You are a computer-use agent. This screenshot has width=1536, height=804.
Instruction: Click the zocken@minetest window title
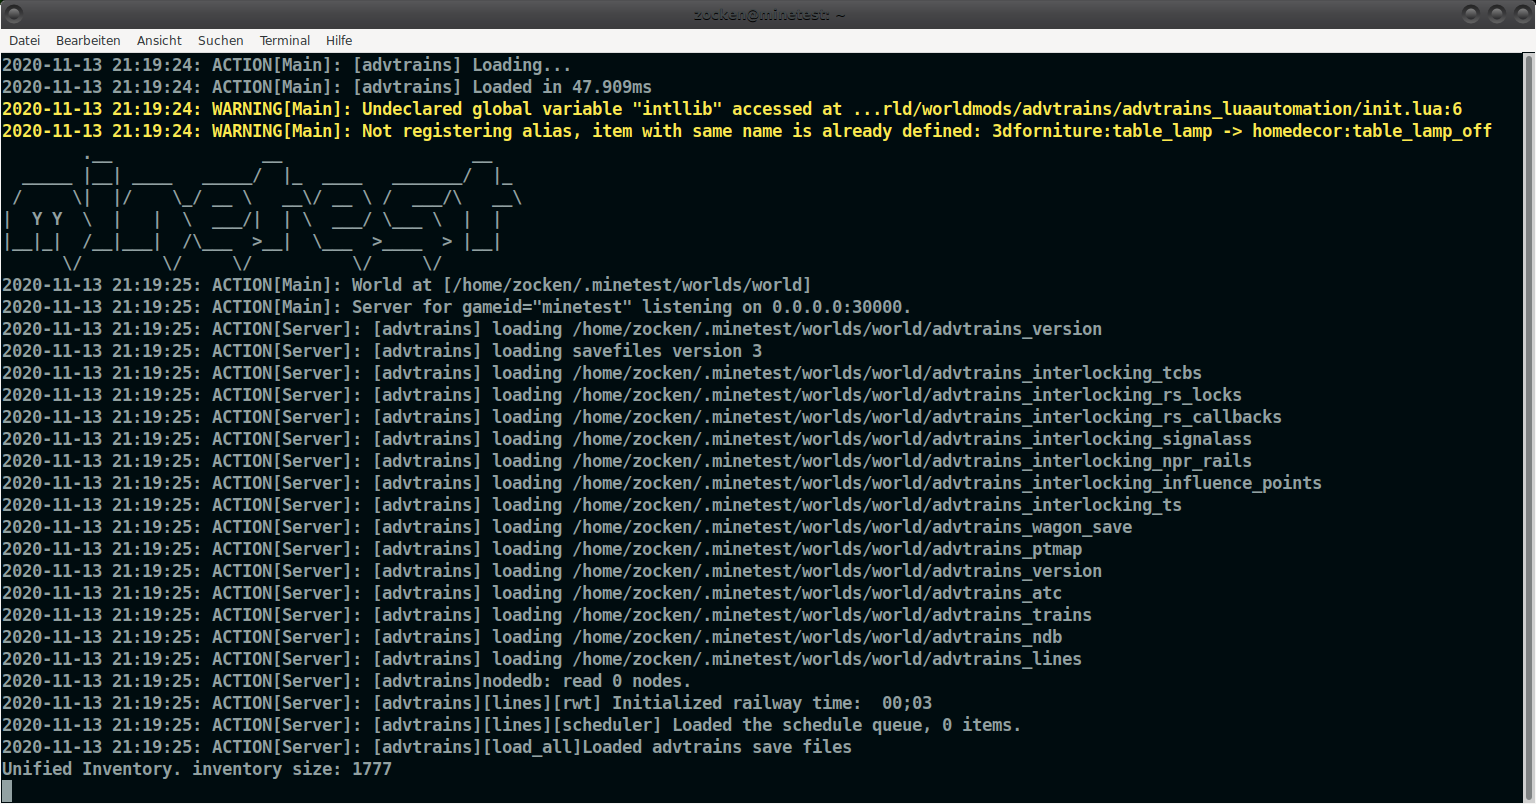[x=768, y=14]
